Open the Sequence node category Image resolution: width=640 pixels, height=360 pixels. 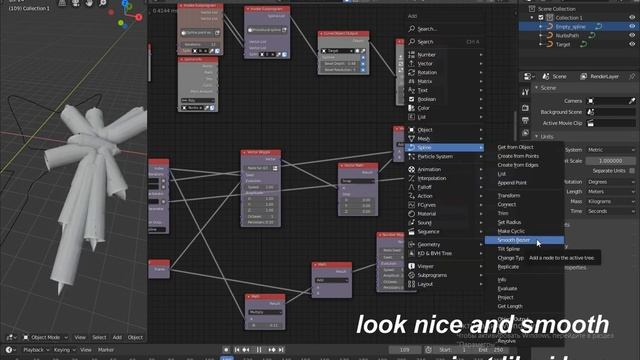tap(445, 232)
